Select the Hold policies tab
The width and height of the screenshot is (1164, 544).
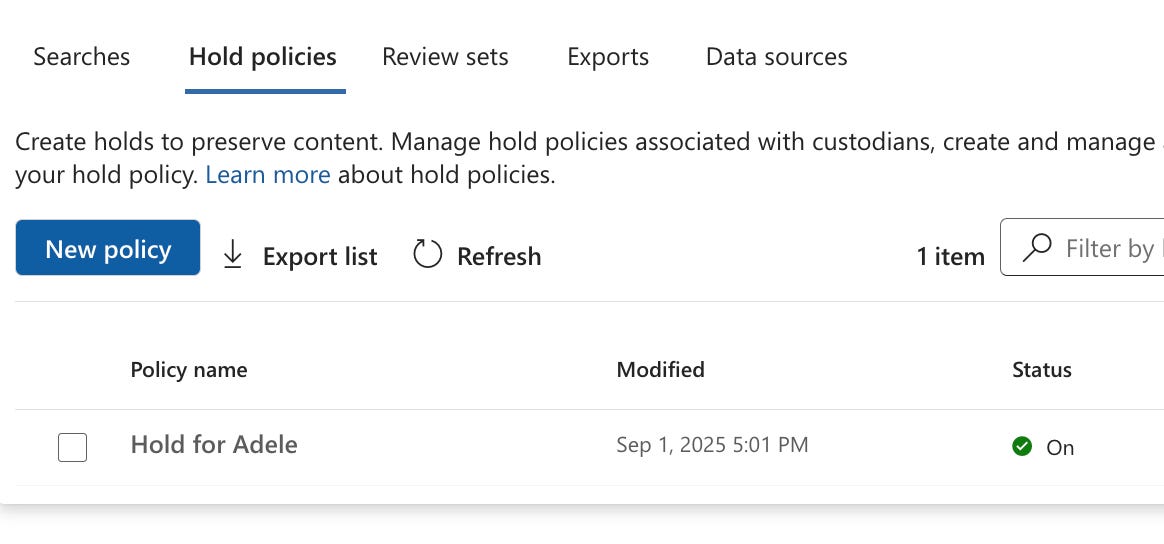tap(263, 57)
